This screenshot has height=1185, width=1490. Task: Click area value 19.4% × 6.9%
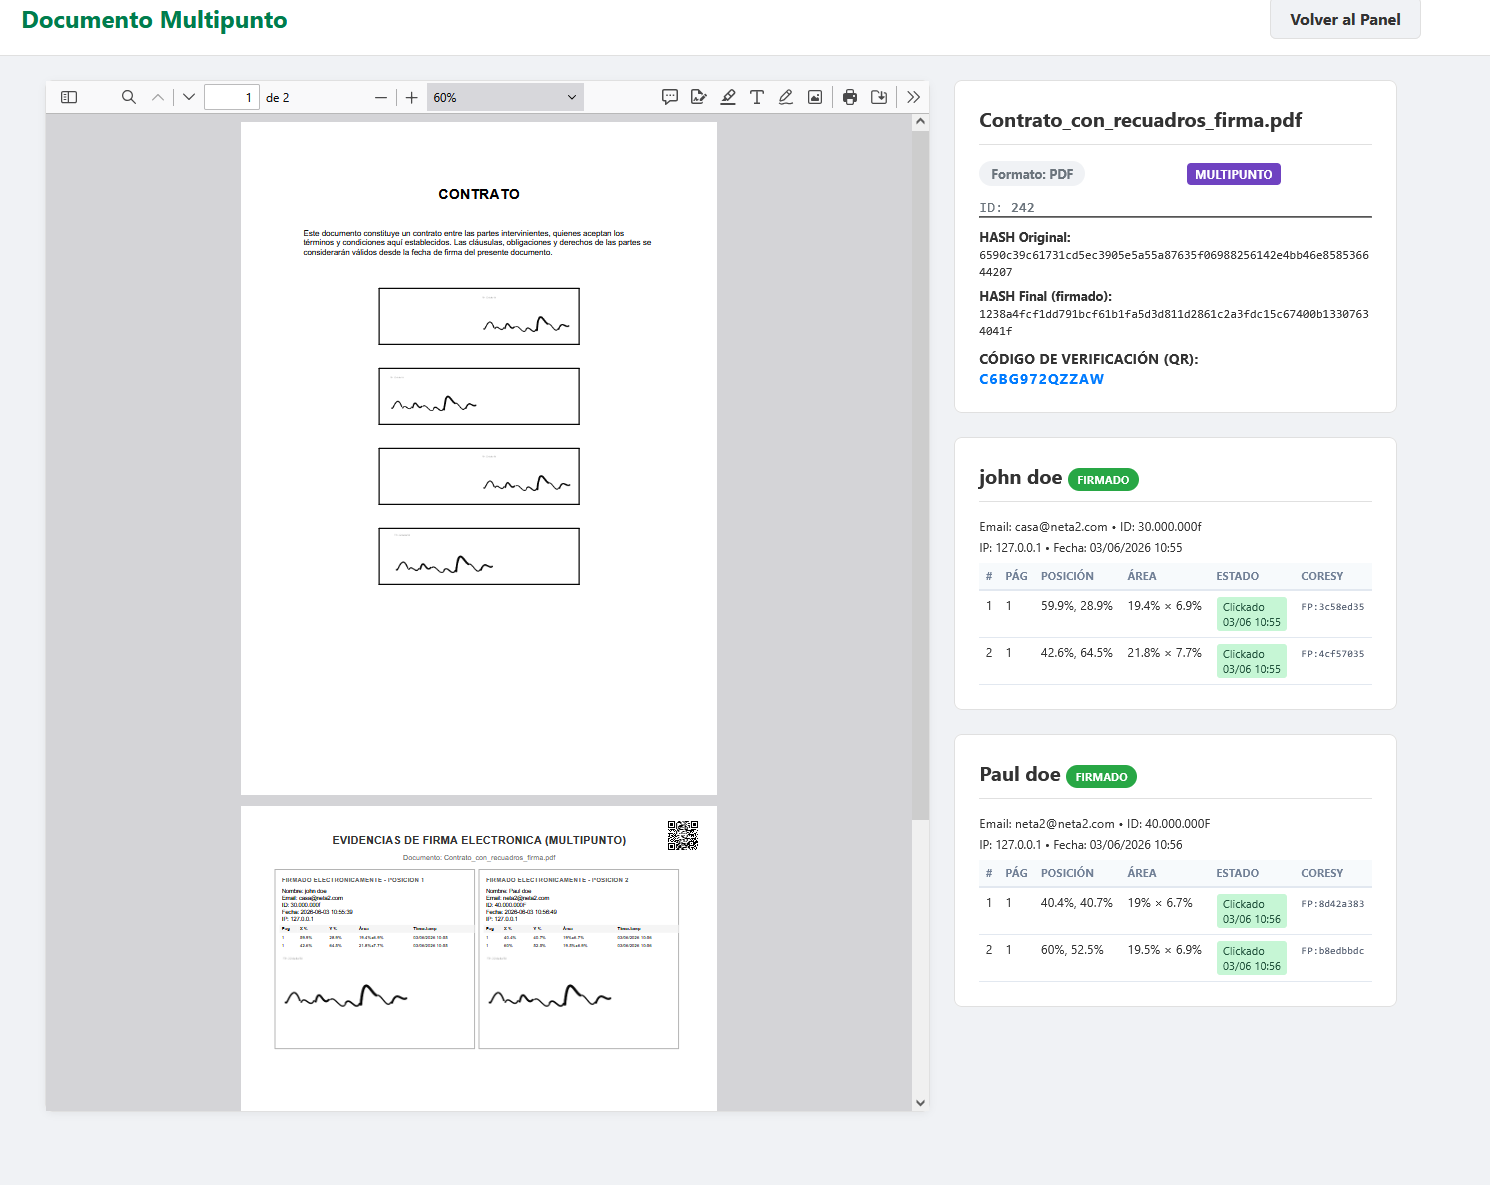coord(1164,606)
